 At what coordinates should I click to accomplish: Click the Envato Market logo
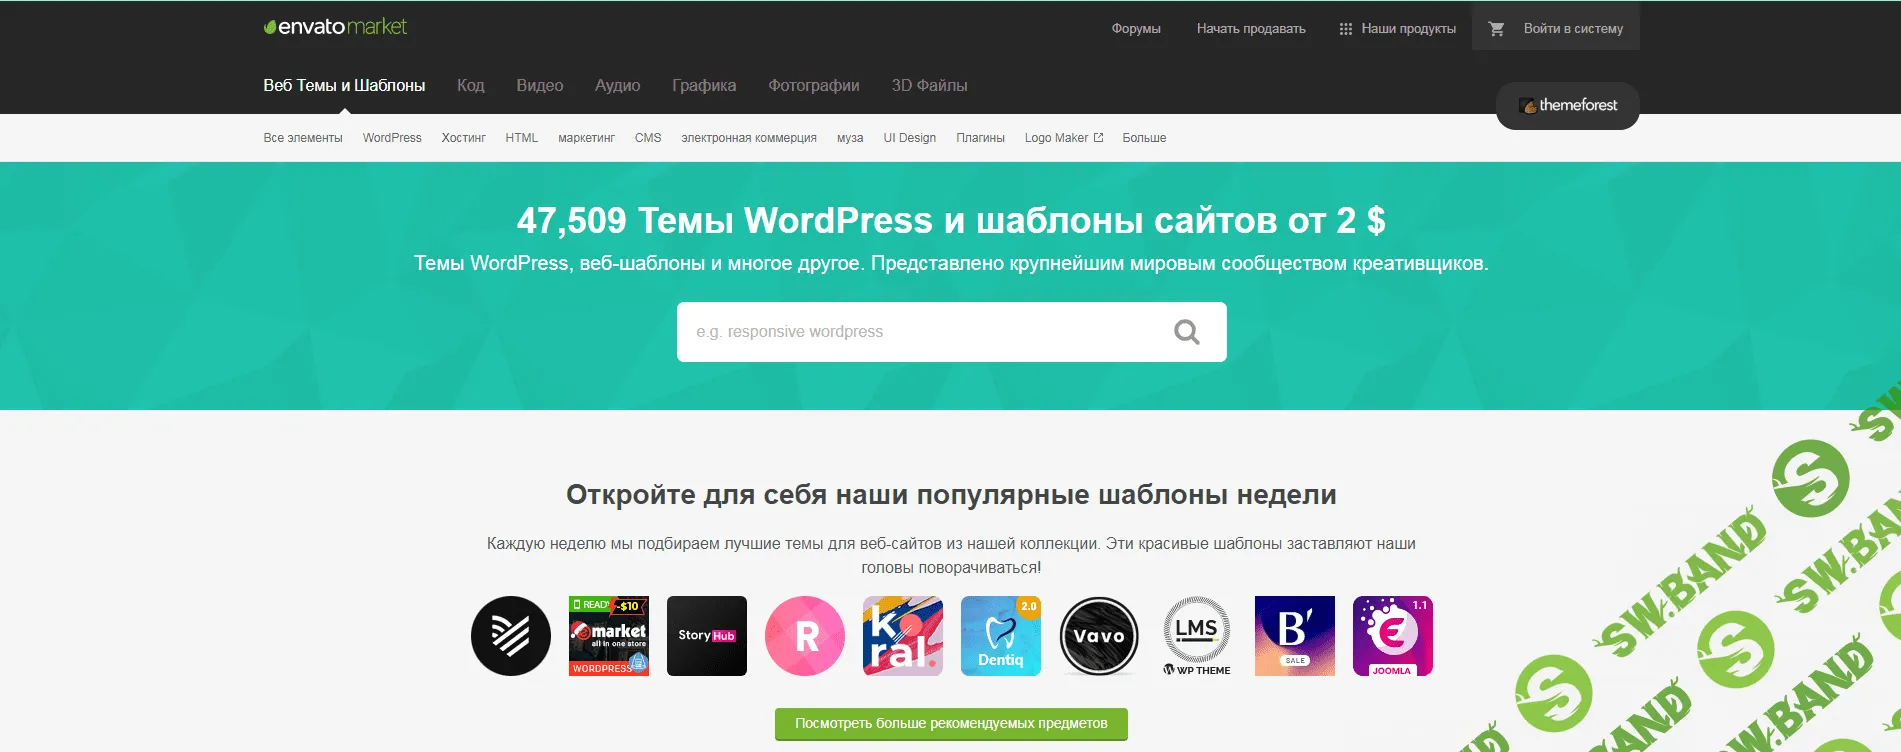(335, 27)
